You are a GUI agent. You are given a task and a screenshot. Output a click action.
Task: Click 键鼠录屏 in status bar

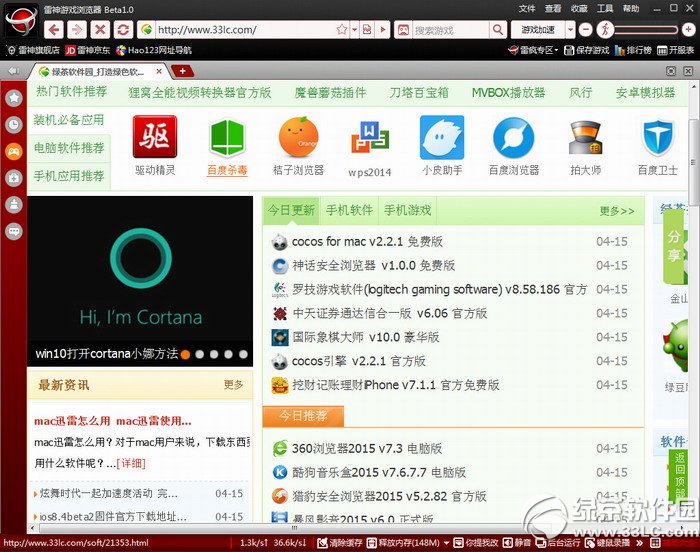[x=608, y=543]
